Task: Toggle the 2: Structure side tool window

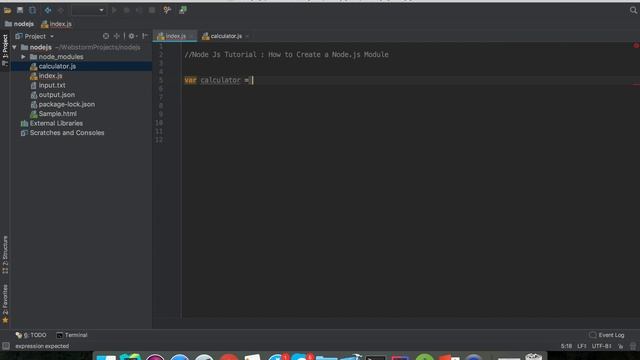Action: click(x=5, y=254)
